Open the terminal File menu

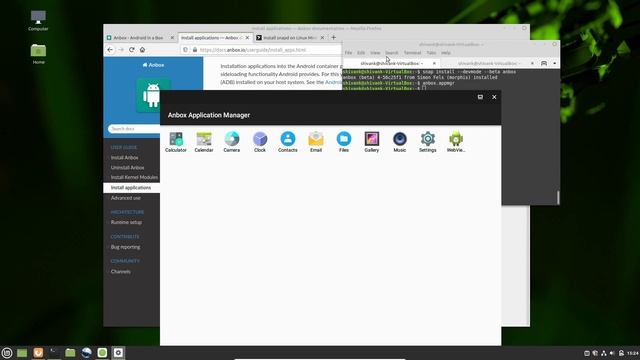[x=348, y=53]
